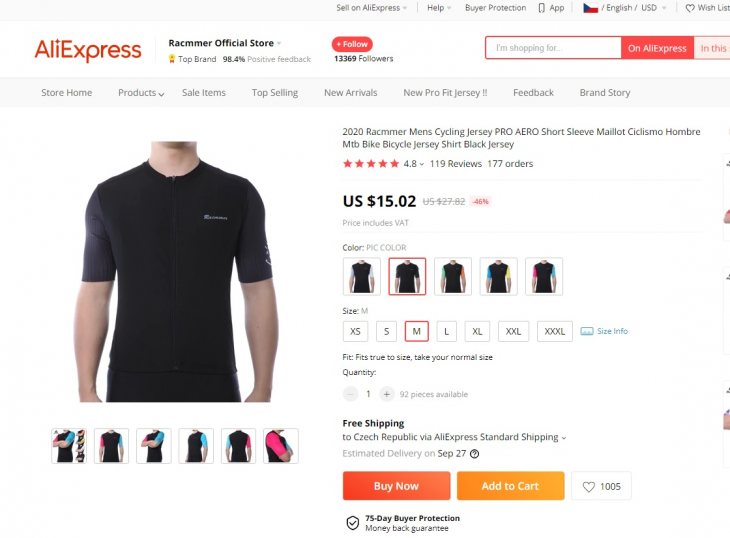Select size XL option

[477, 331]
